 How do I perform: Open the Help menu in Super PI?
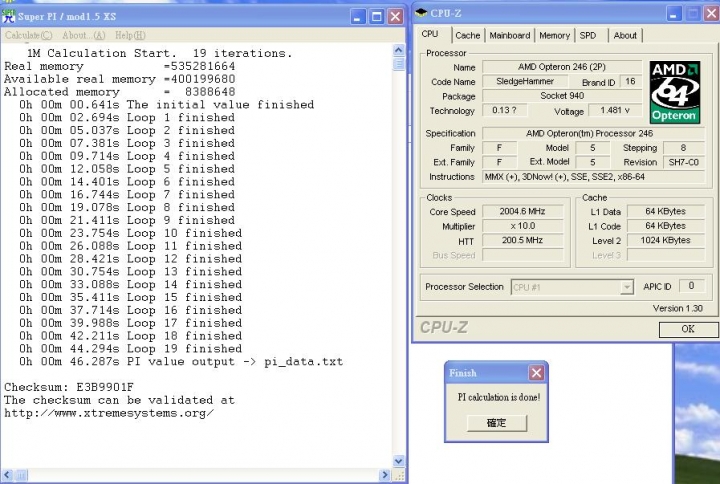[130, 35]
